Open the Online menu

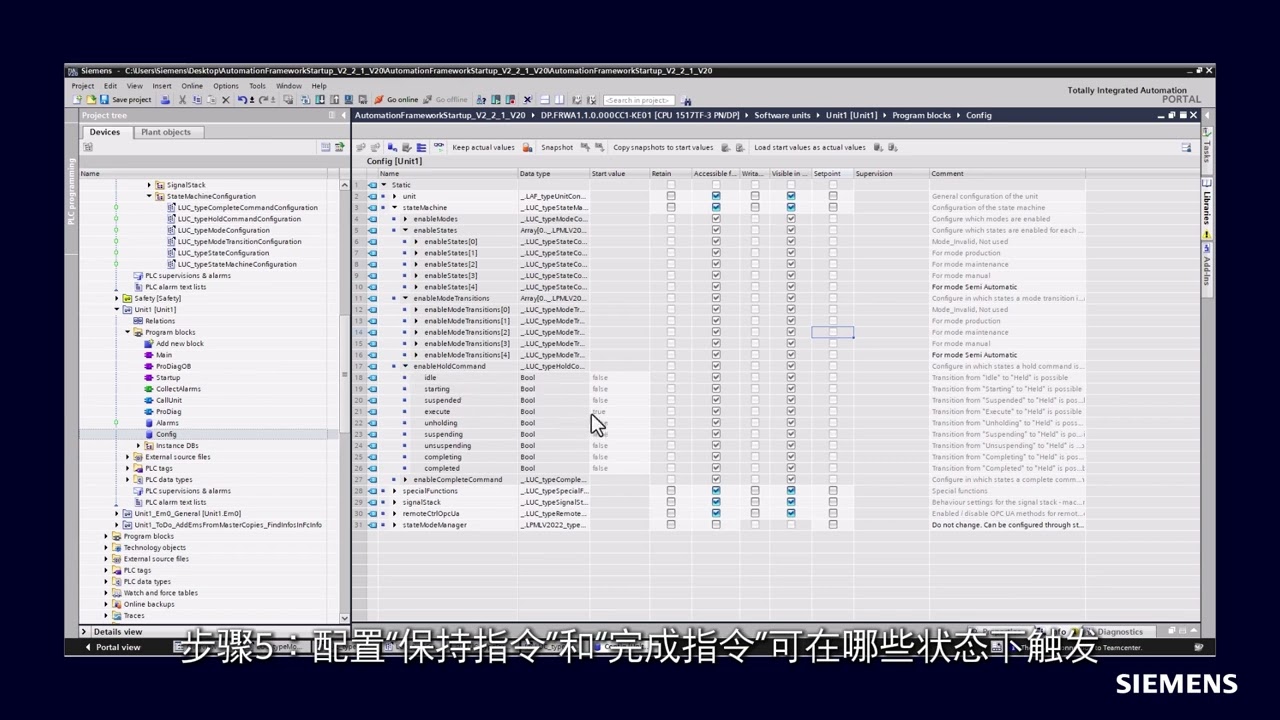tap(192, 86)
